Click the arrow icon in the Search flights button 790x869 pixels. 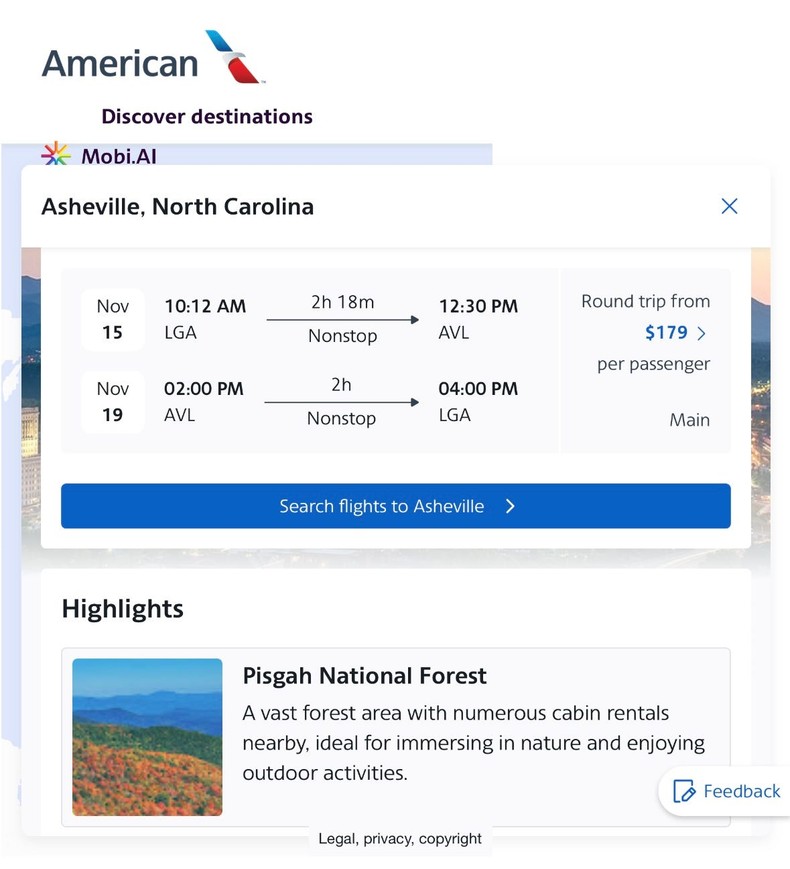(x=510, y=506)
